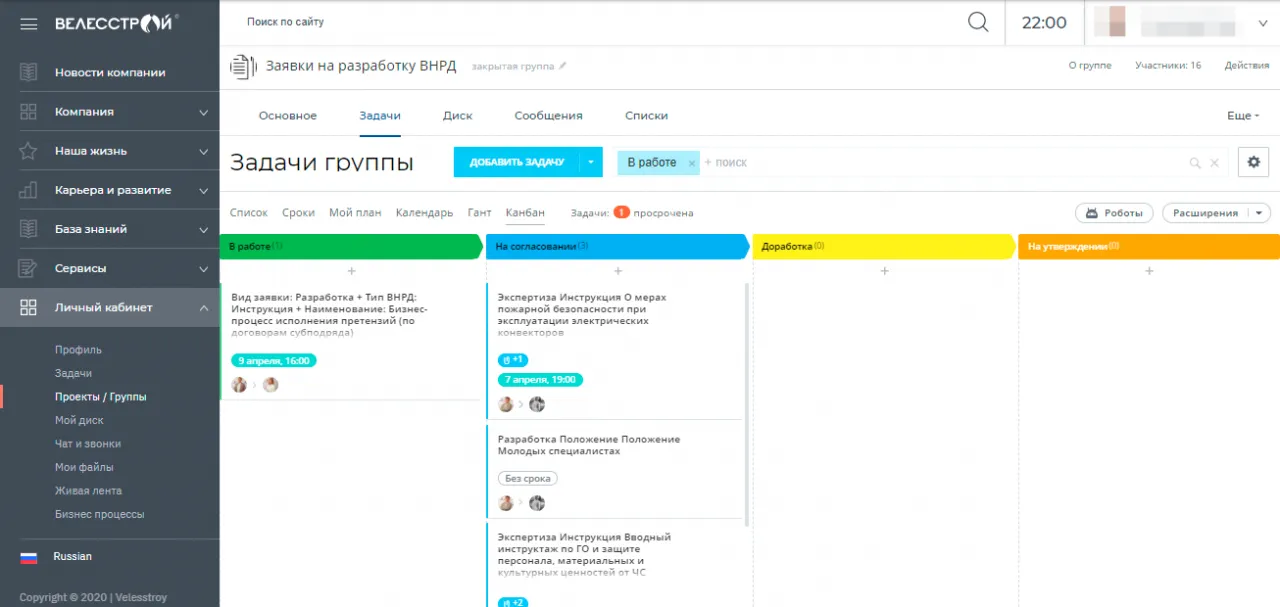Click pencil icon next to 'закрытая группа'

[x=563, y=66]
